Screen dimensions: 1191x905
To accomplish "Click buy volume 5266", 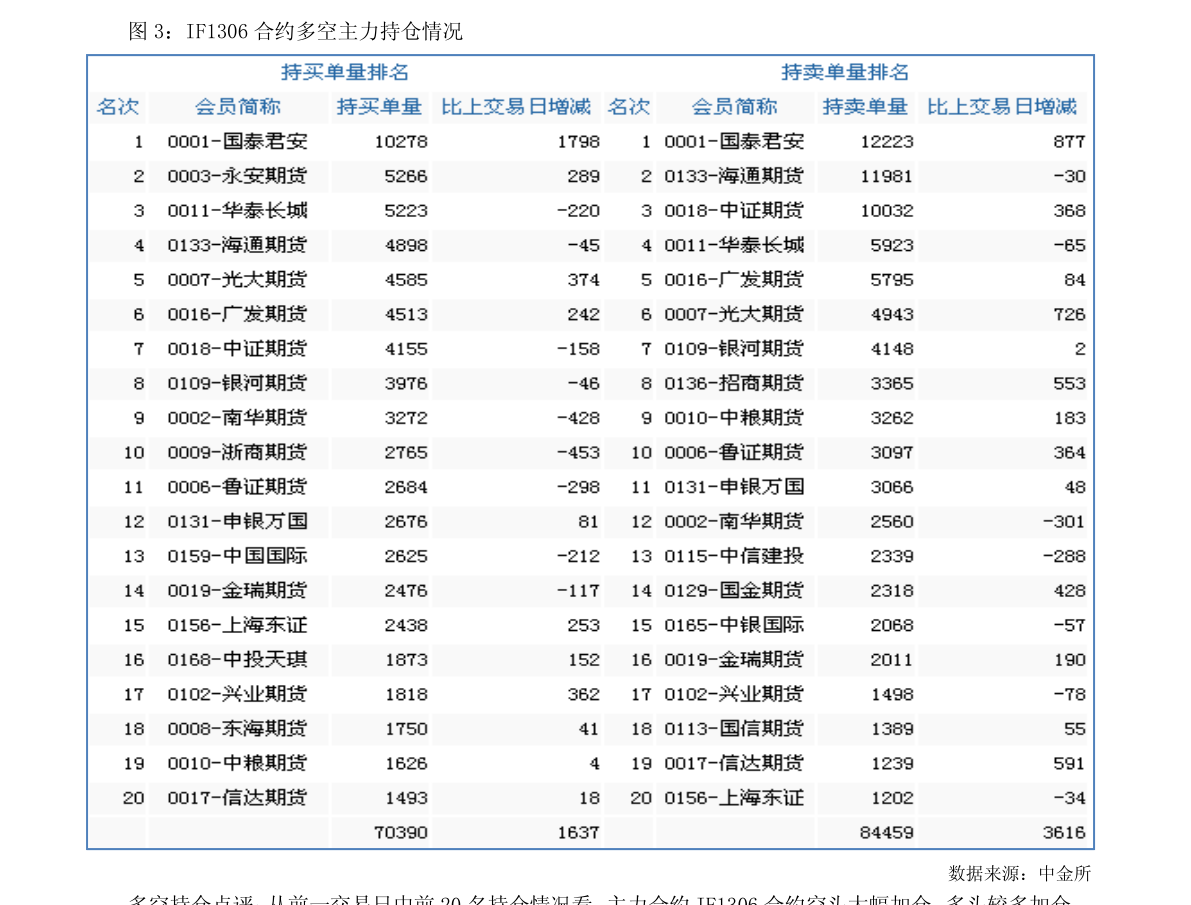I will tap(406, 176).
